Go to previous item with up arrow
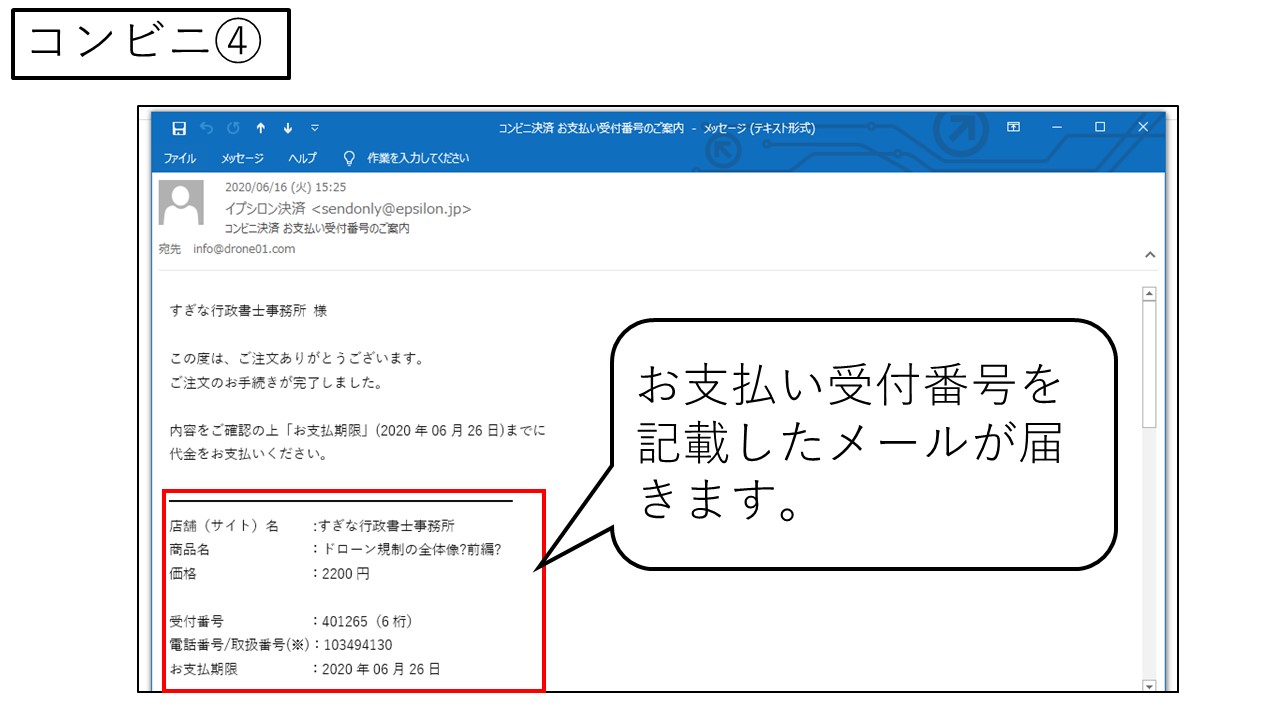This screenshot has width=1280, height=720. tap(261, 128)
